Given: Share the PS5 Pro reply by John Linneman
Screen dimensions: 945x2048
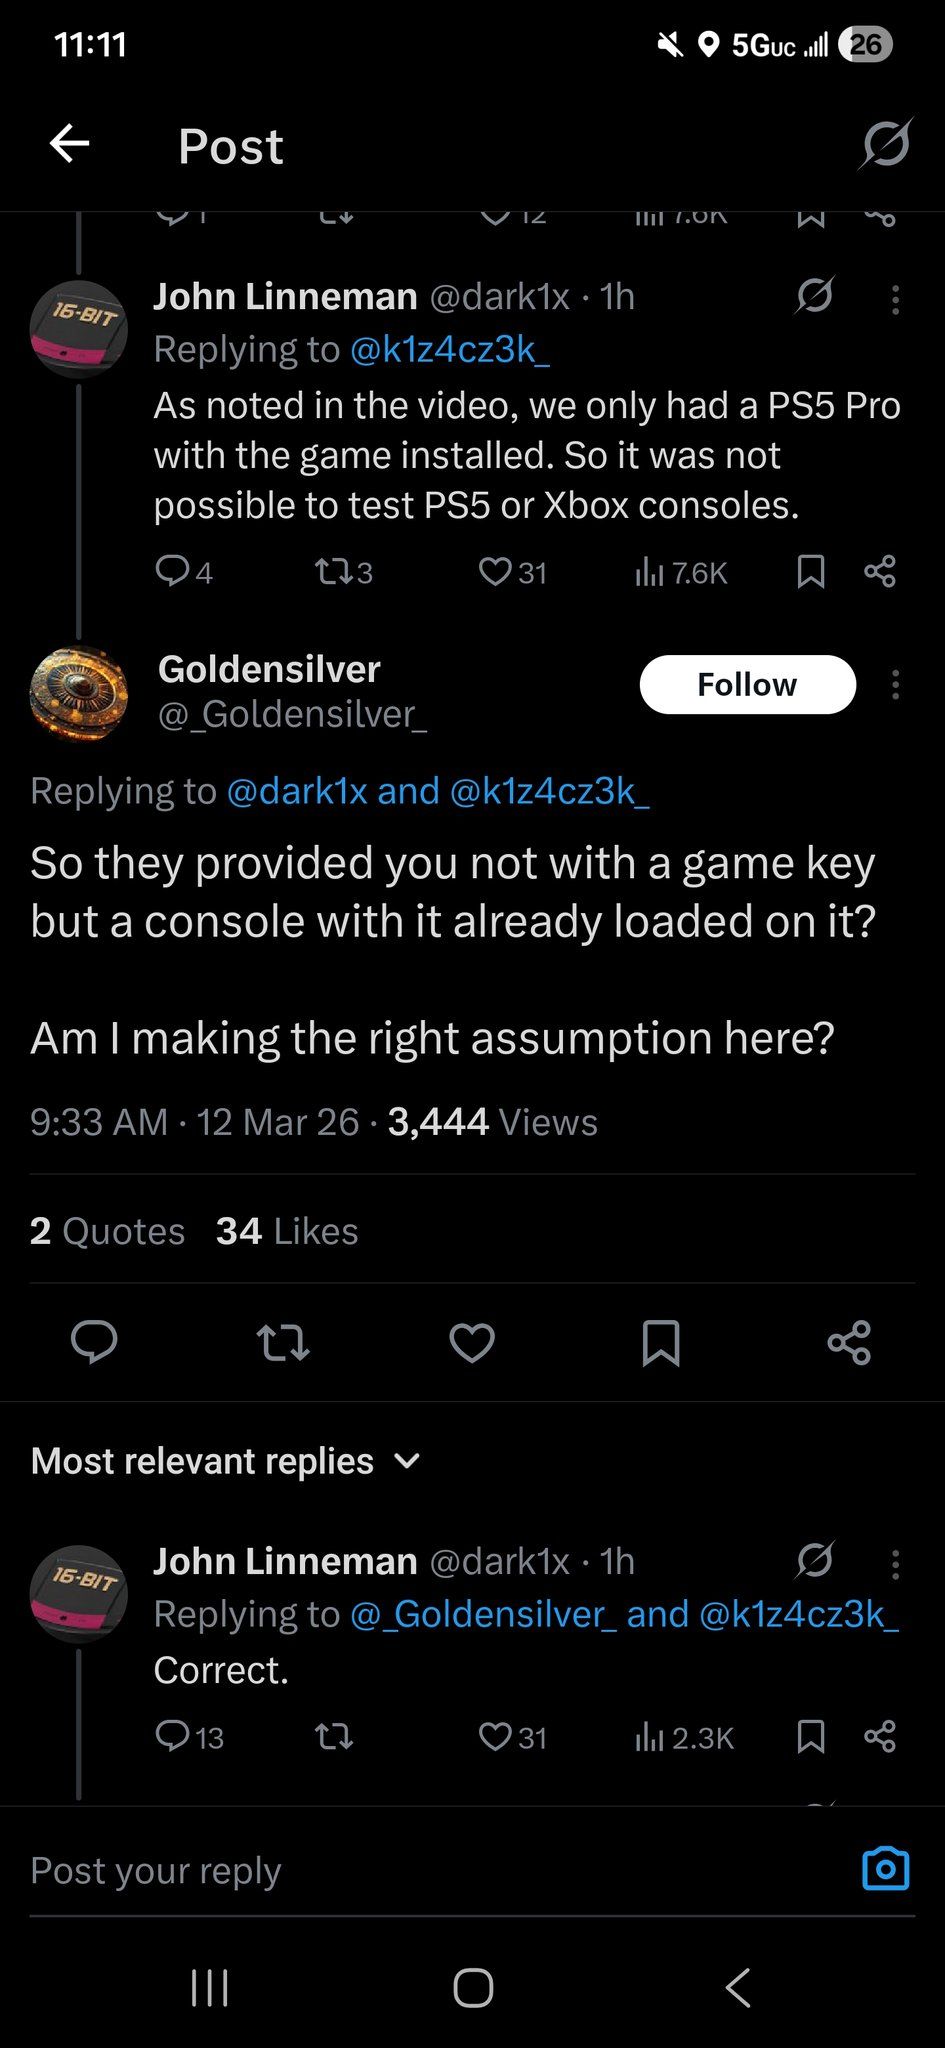Looking at the screenshot, I should click(x=879, y=572).
